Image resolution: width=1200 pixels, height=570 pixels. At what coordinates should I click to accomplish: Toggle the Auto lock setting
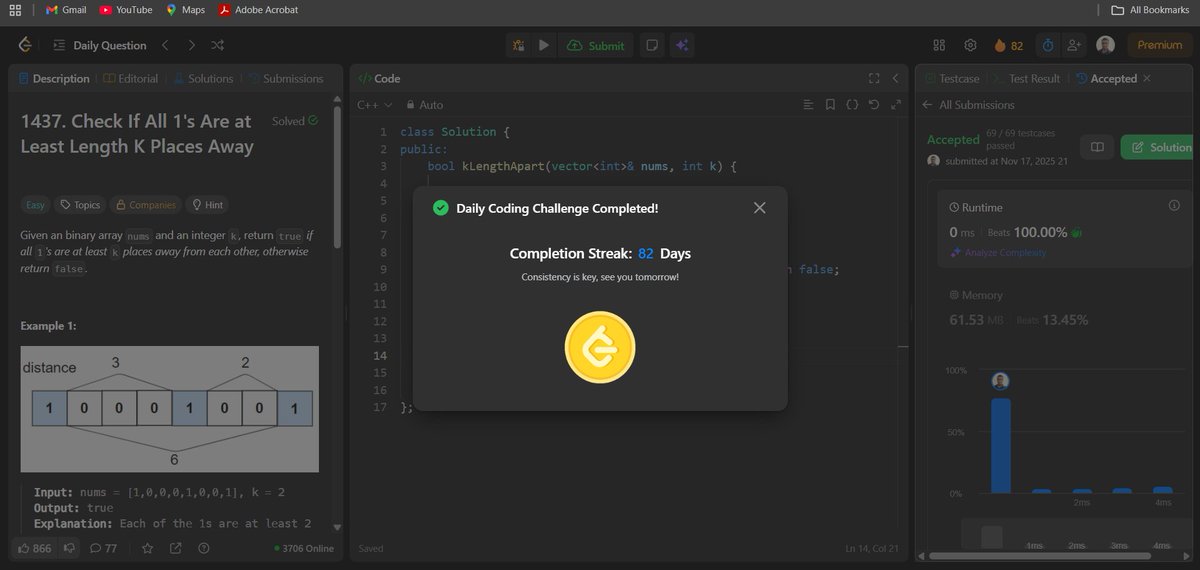pyautogui.click(x=424, y=104)
